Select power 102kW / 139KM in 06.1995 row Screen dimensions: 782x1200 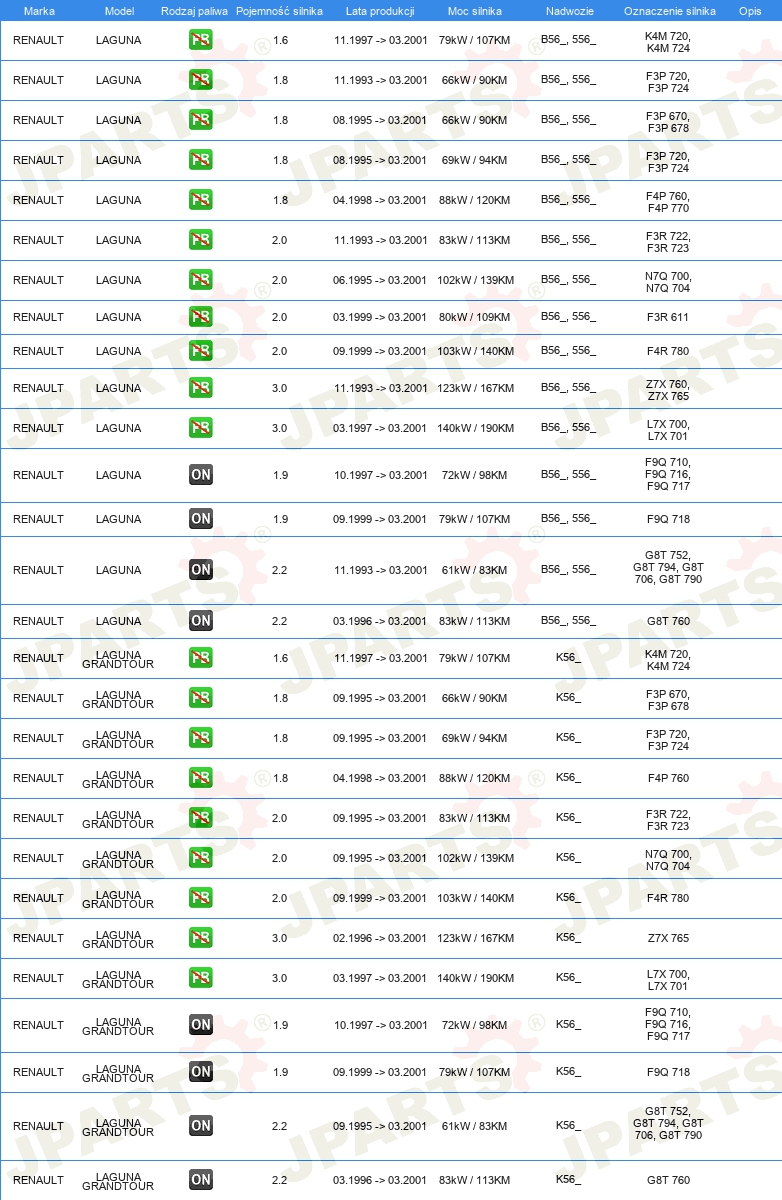click(475, 280)
